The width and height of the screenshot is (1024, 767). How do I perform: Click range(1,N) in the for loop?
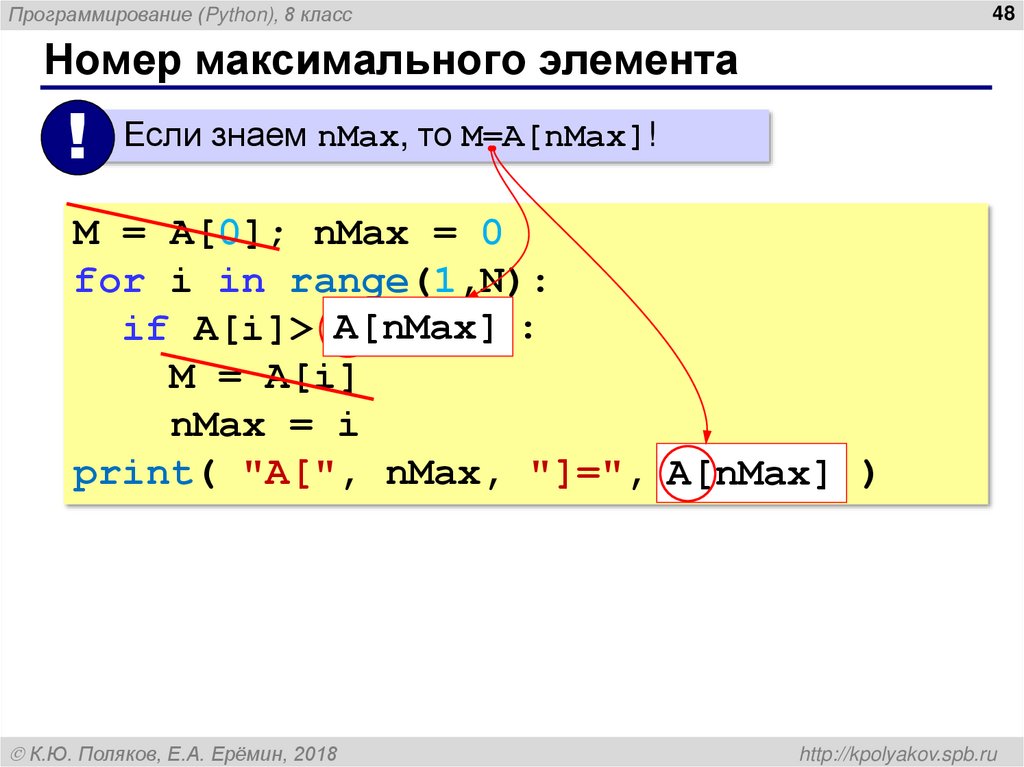click(x=400, y=281)
